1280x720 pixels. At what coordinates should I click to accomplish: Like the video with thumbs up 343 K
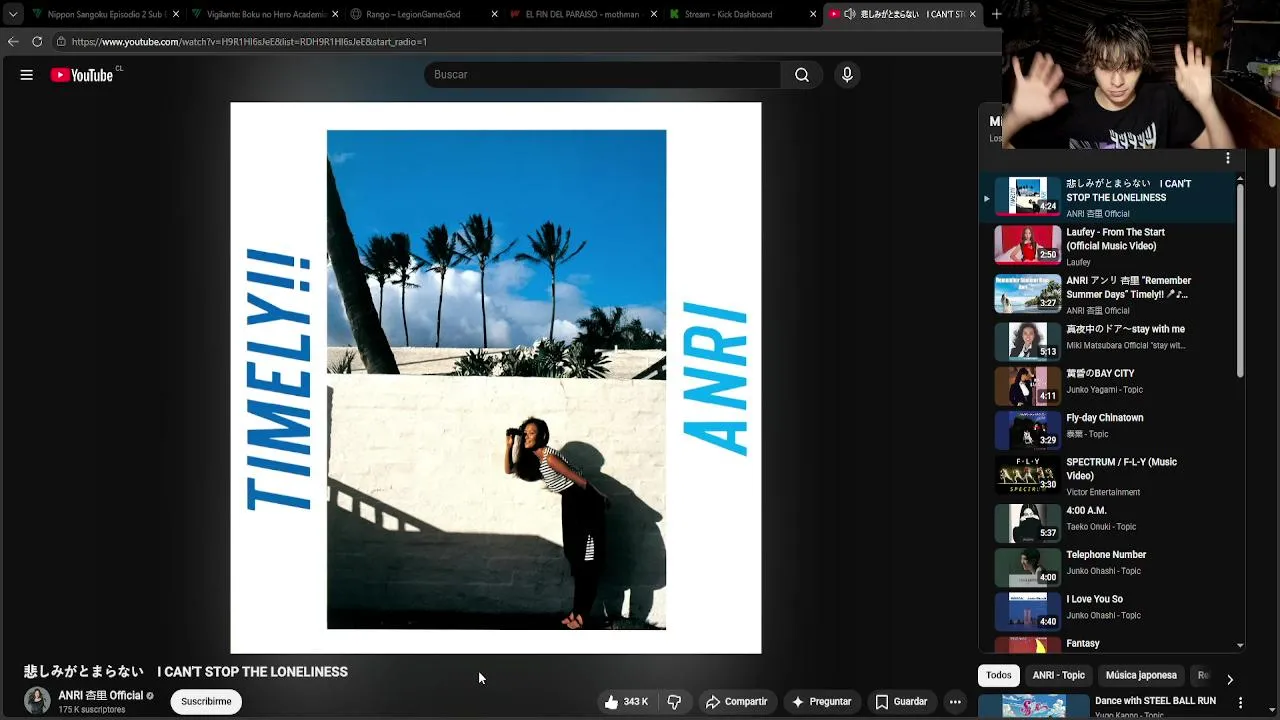click(x=628, y=702)
